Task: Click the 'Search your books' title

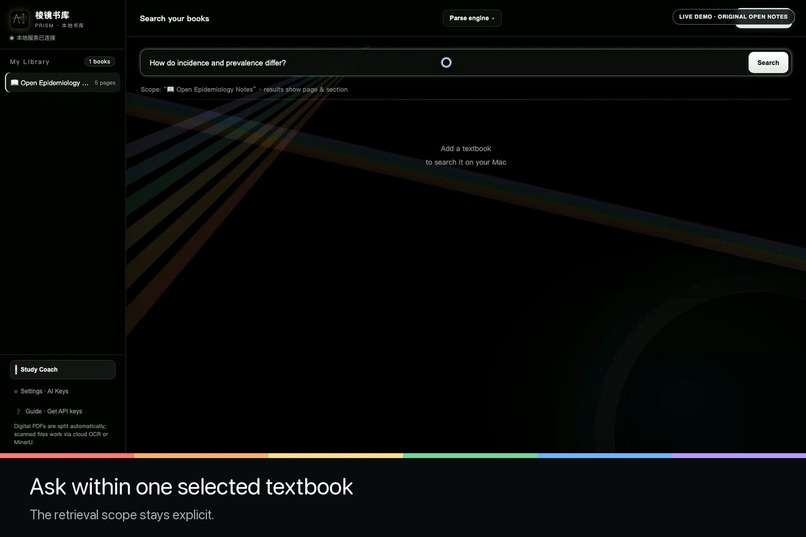Action: pos(174,18)
